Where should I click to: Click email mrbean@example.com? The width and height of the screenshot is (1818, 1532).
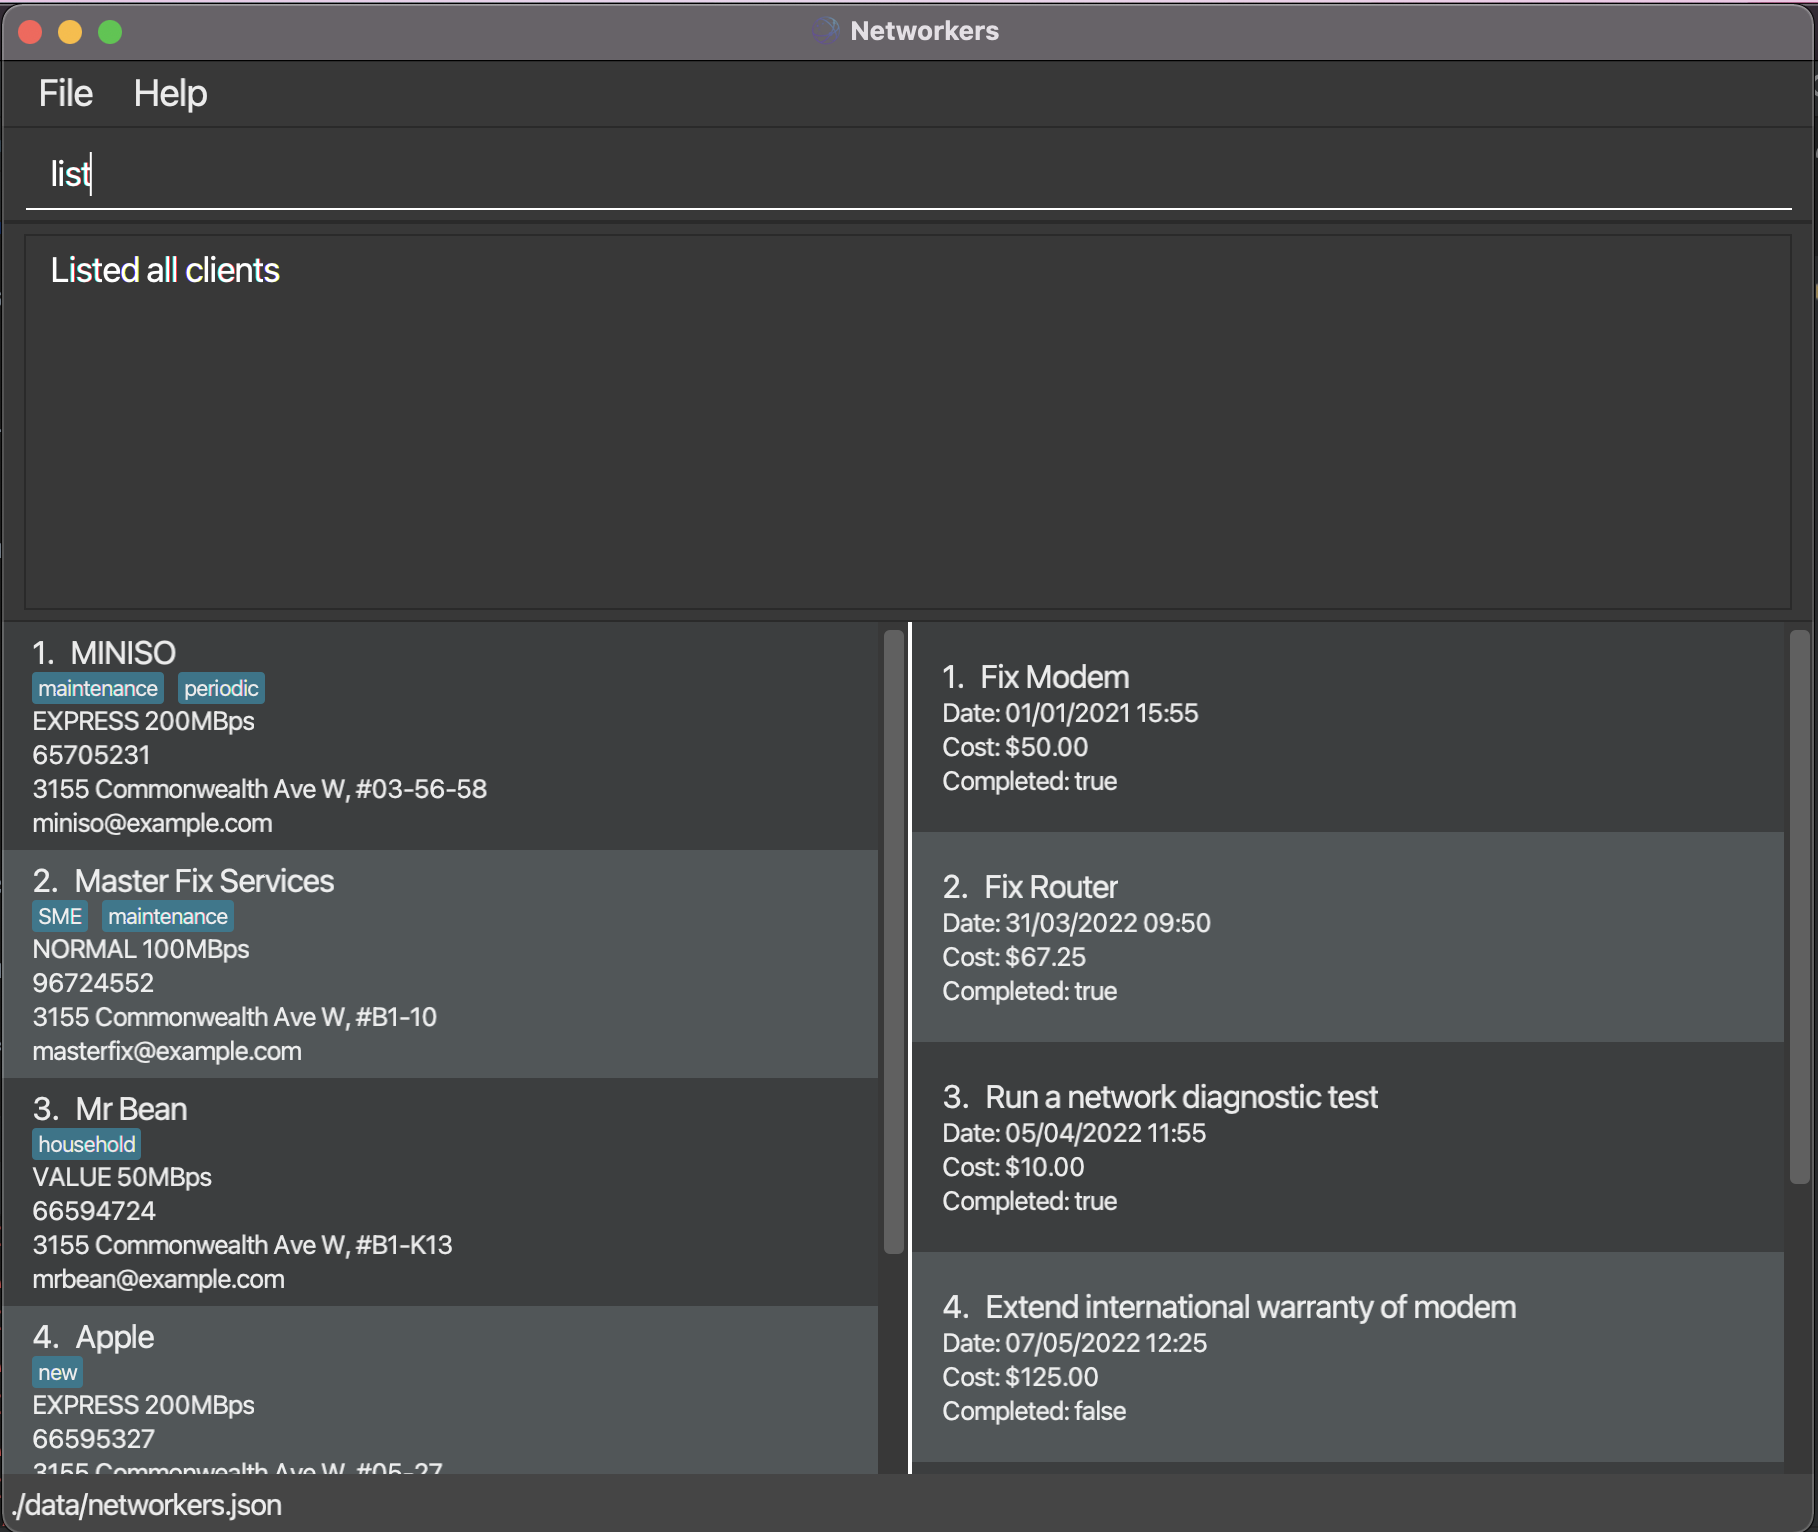(159, 1279)
